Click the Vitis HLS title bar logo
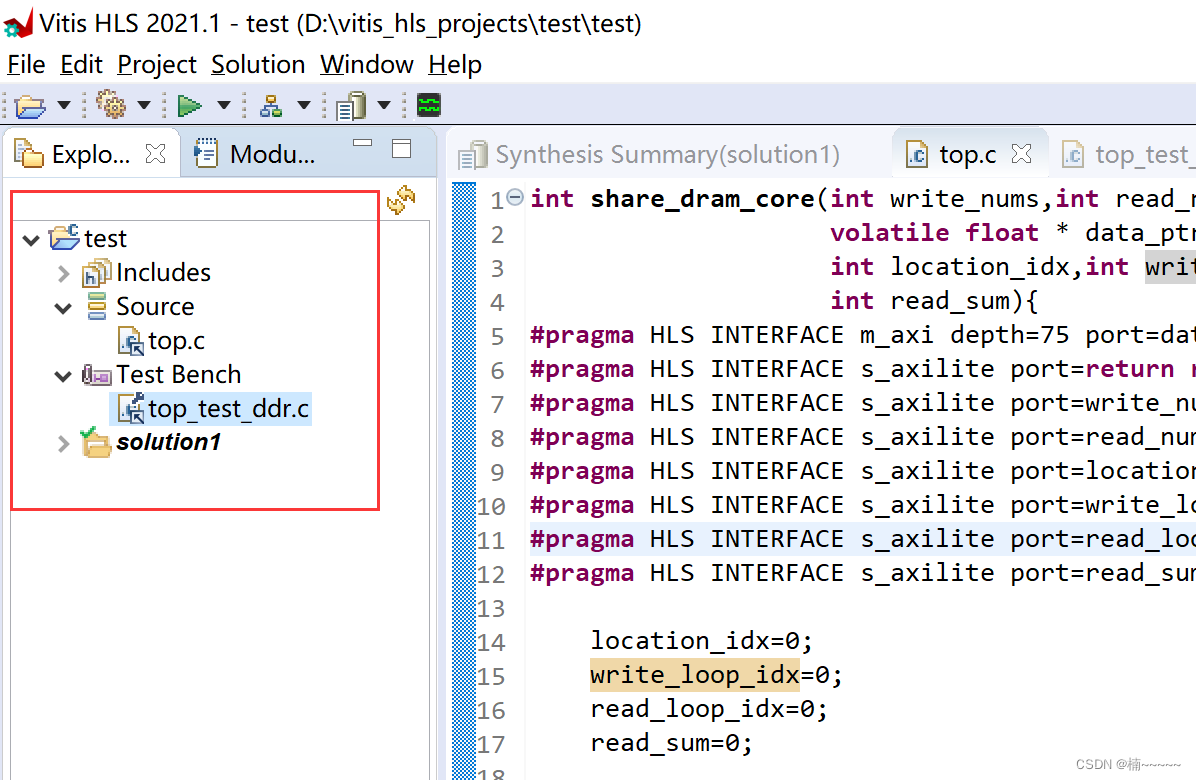 tap(18, 23)
